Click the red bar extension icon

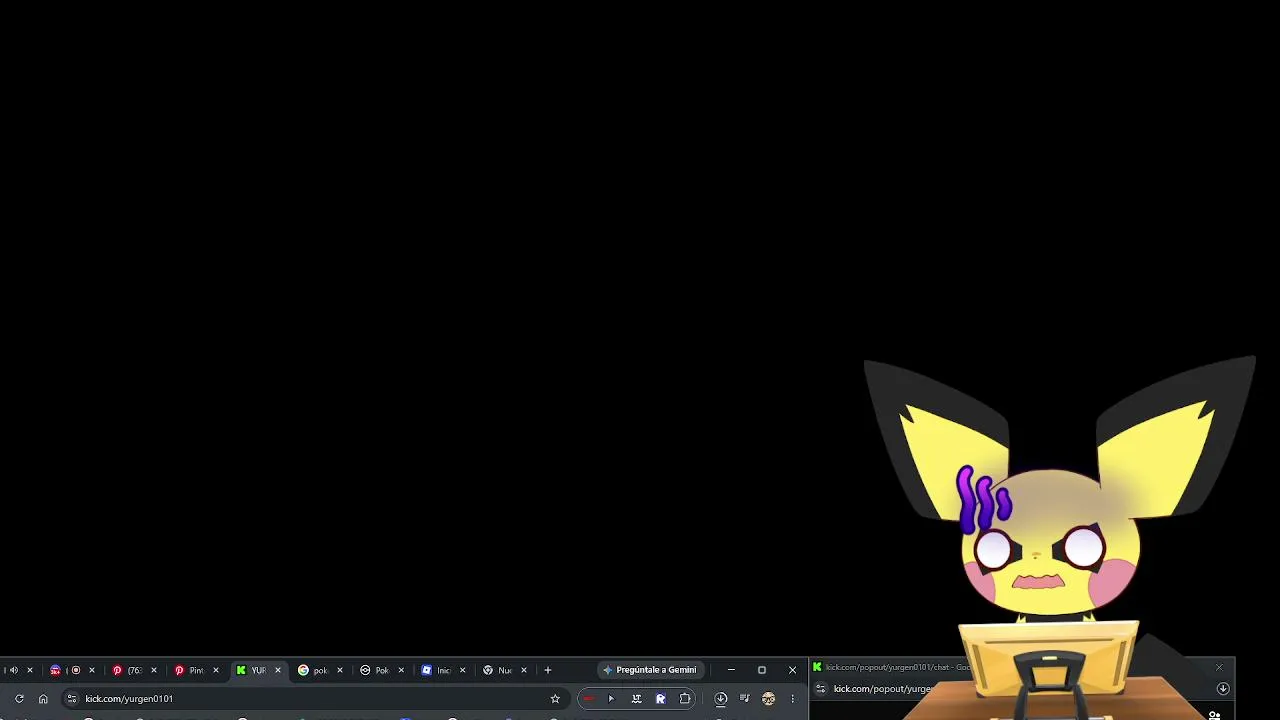tap(589, 699)
